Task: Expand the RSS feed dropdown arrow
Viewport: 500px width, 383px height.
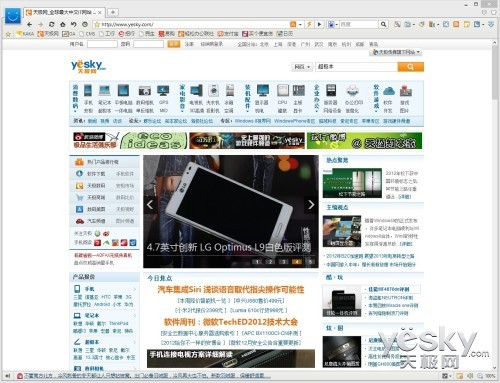Action: (300, 24)
